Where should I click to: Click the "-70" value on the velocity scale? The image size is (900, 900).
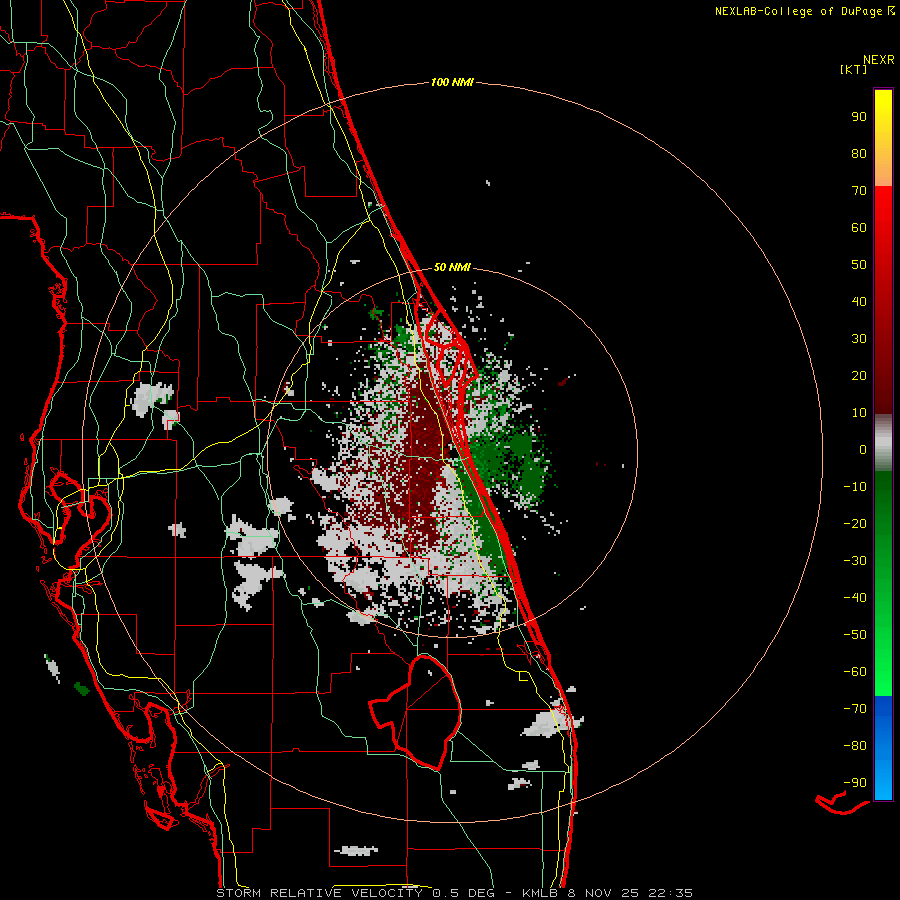(855, 709)
